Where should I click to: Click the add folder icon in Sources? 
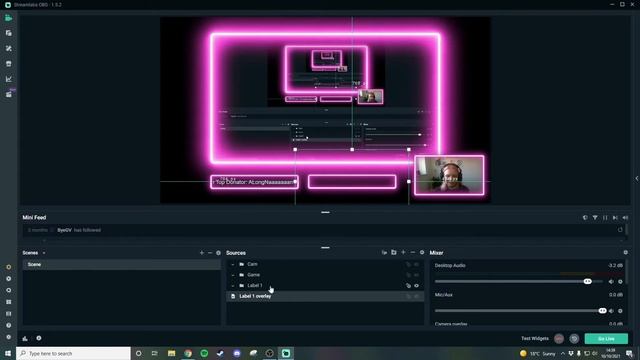click(x=394, y=252)
